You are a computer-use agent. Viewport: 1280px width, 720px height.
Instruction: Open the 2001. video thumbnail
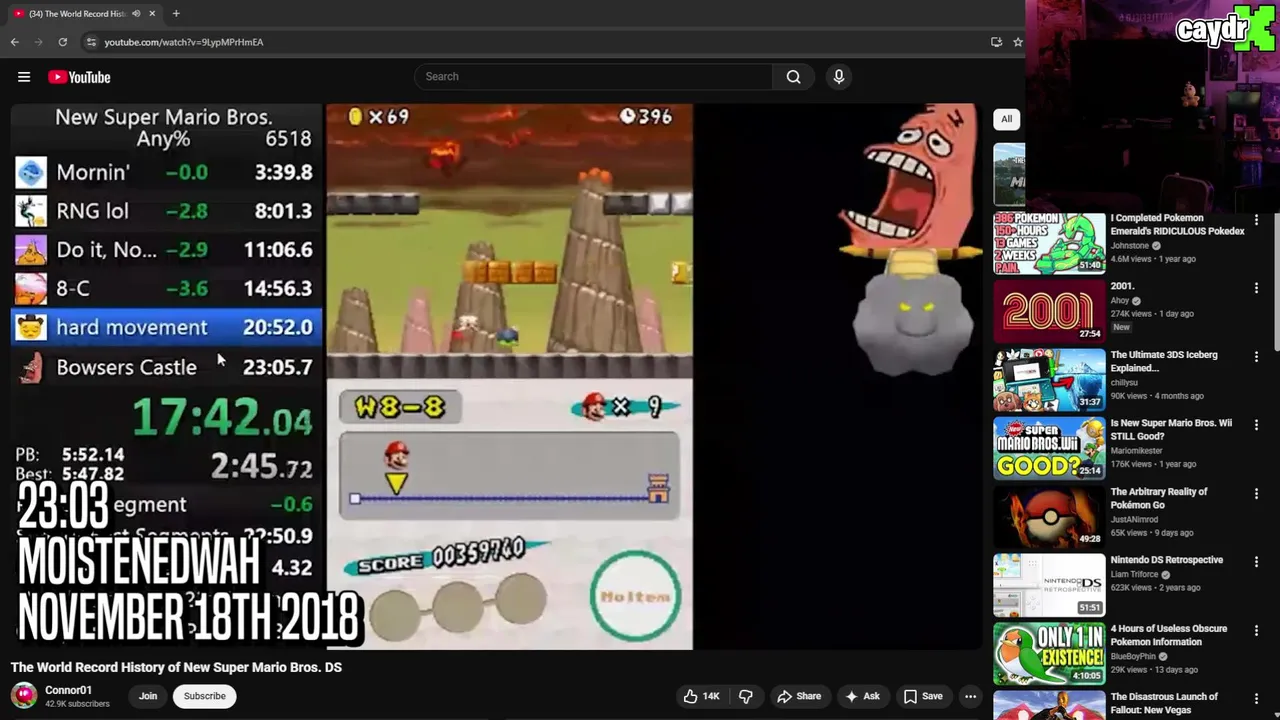point(1049,311)
